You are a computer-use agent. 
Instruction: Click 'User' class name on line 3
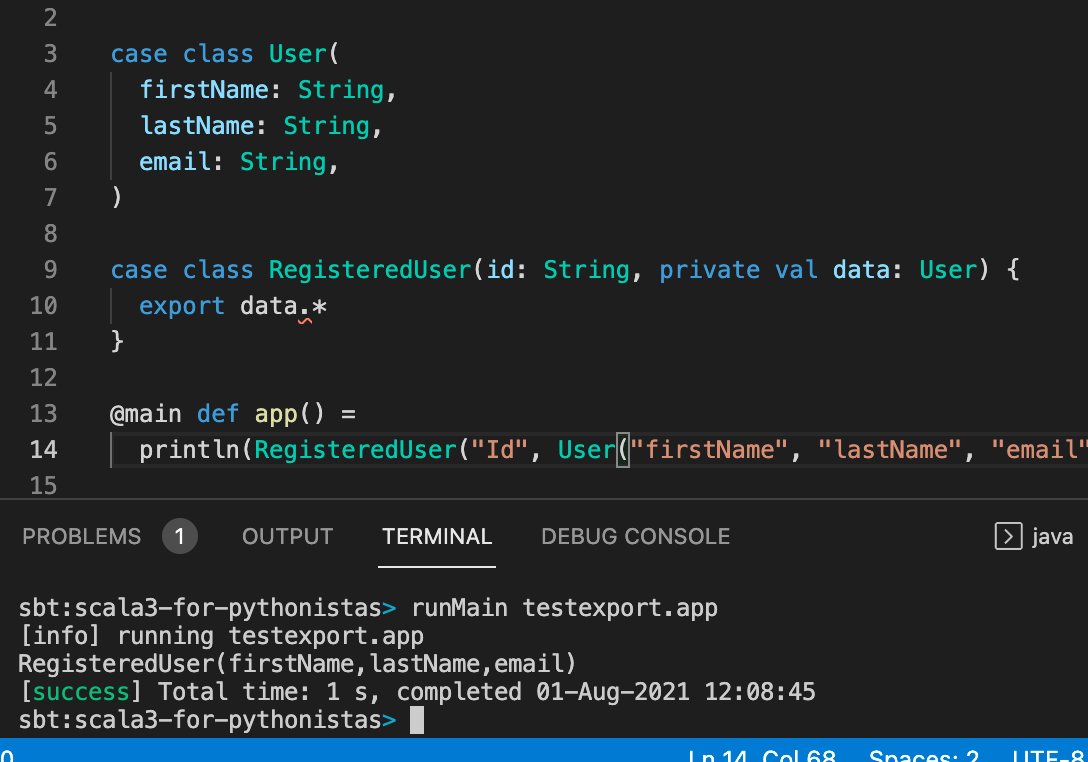pyautogui.click(x=298, y=53)
